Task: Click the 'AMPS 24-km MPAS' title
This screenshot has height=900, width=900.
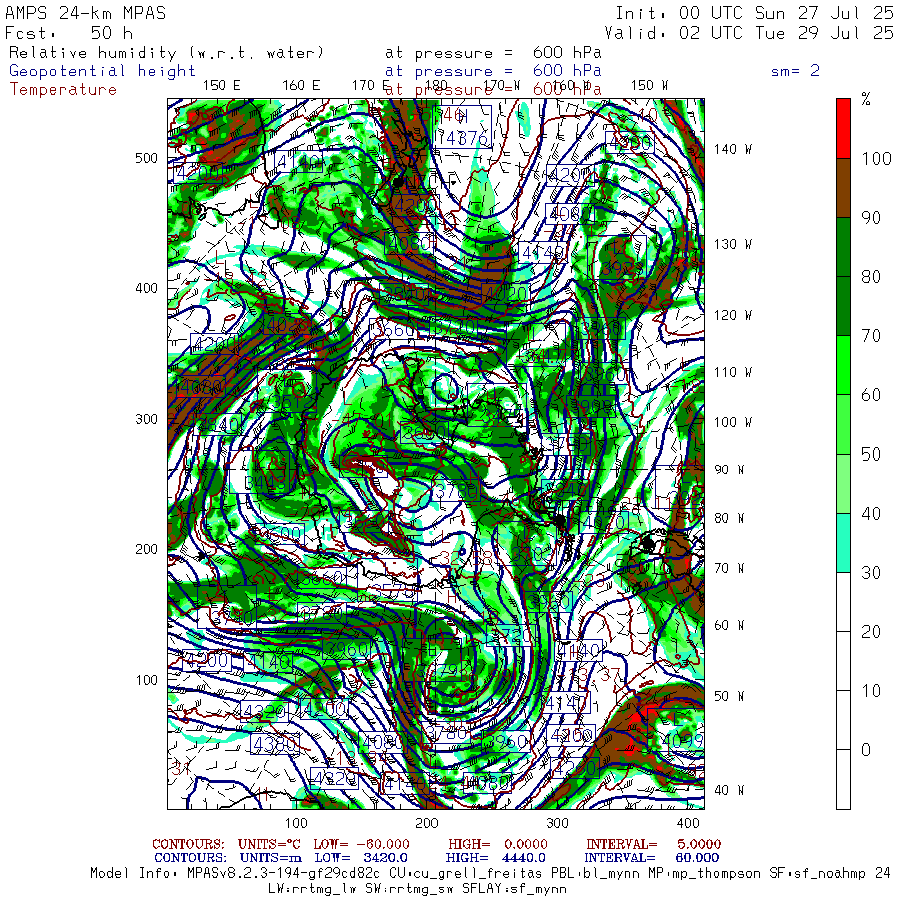Action: tap(85, 13)
